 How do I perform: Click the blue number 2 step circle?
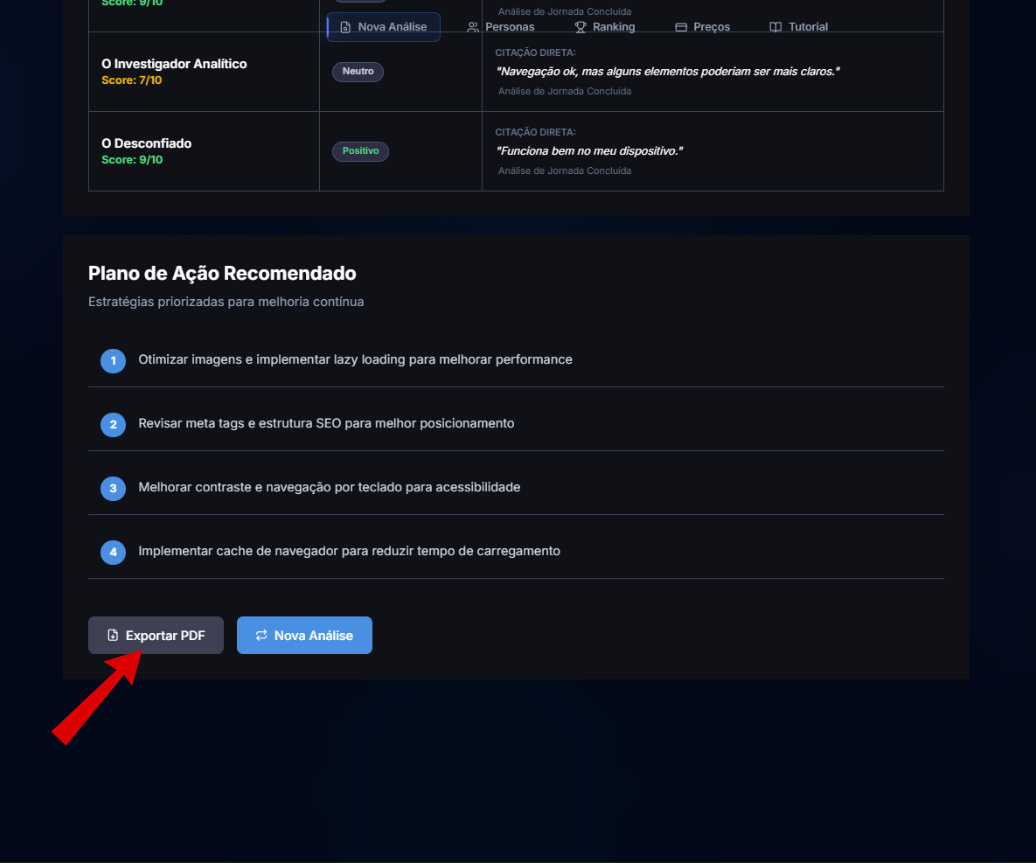pos(113,424)
